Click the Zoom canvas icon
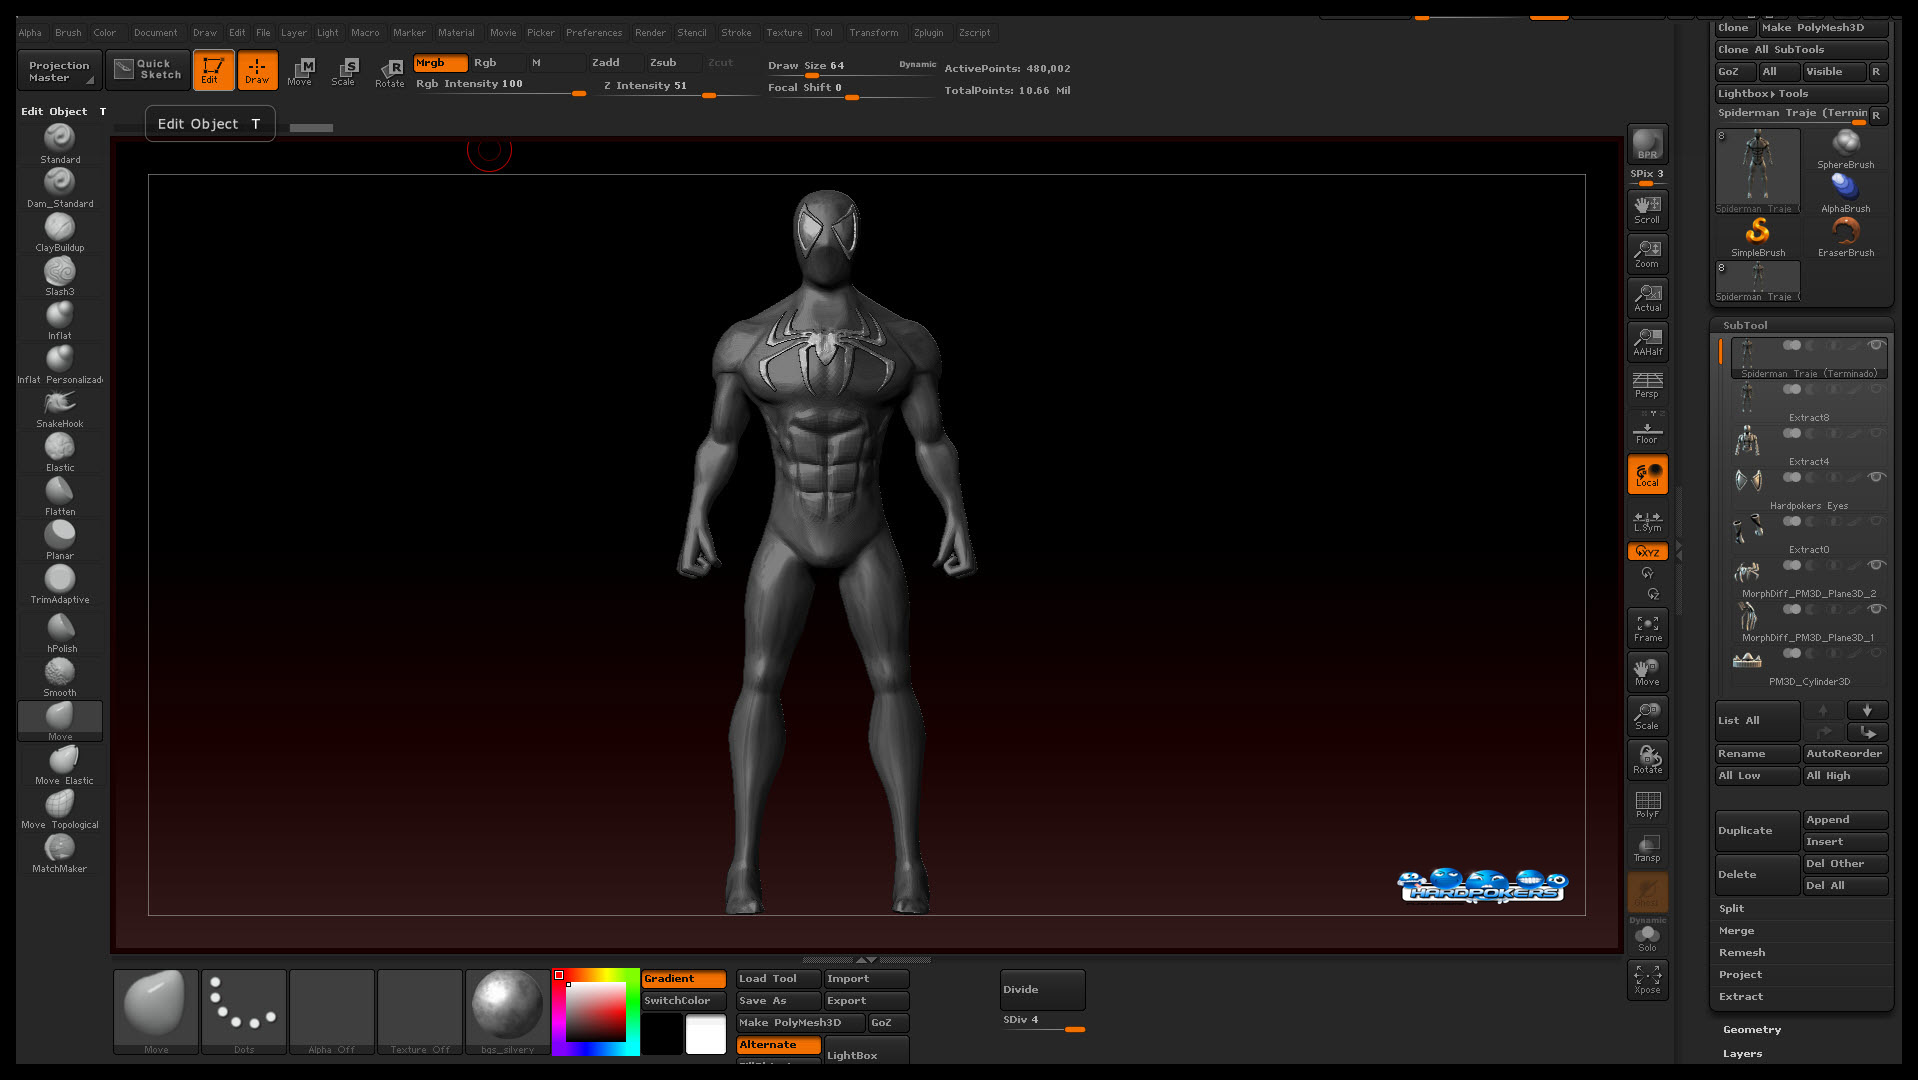 [x=1647, y=253]
